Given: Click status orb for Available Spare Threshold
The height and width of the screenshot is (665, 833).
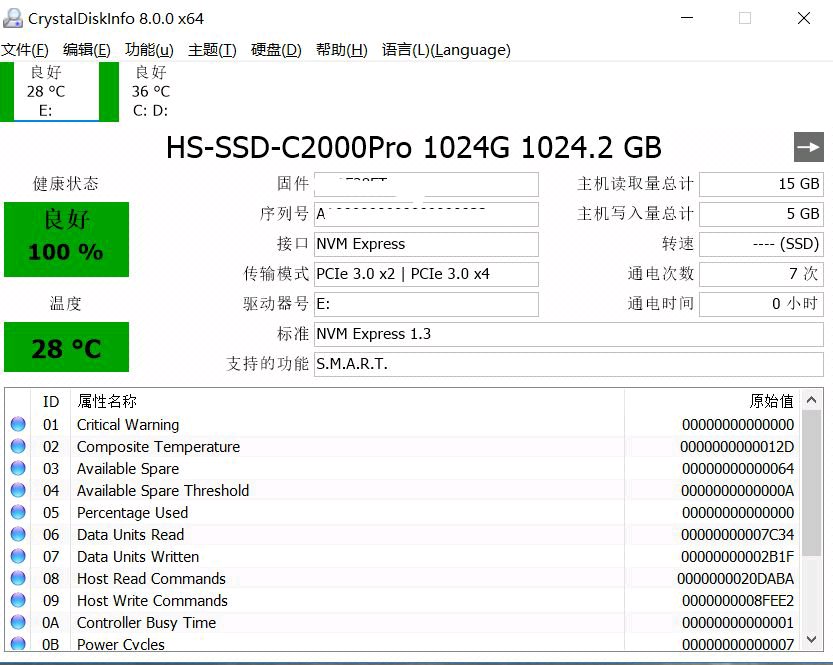Looking at the screenshot, I should 18,490.
